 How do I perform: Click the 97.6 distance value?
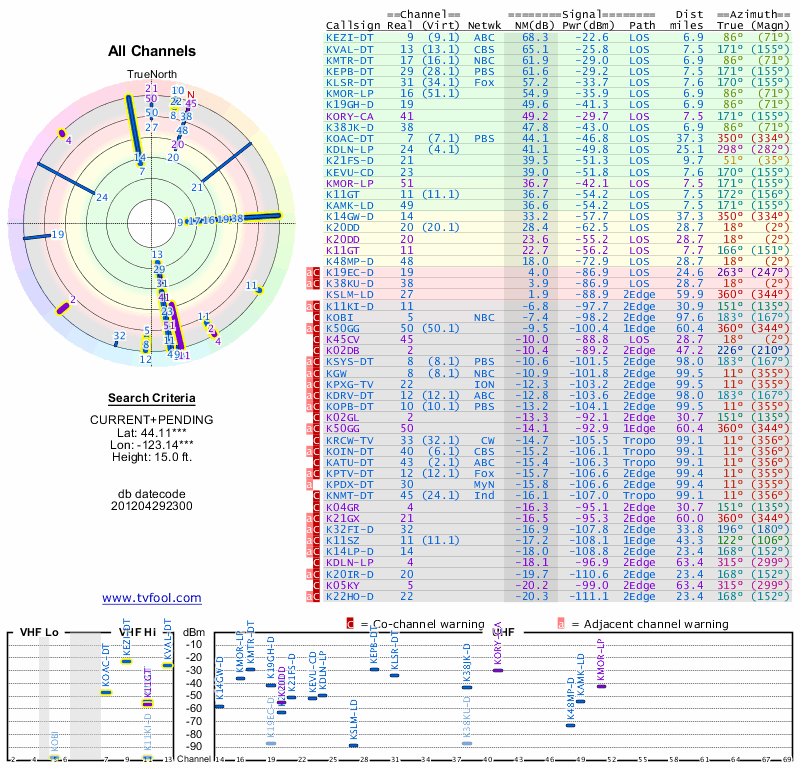690,317
